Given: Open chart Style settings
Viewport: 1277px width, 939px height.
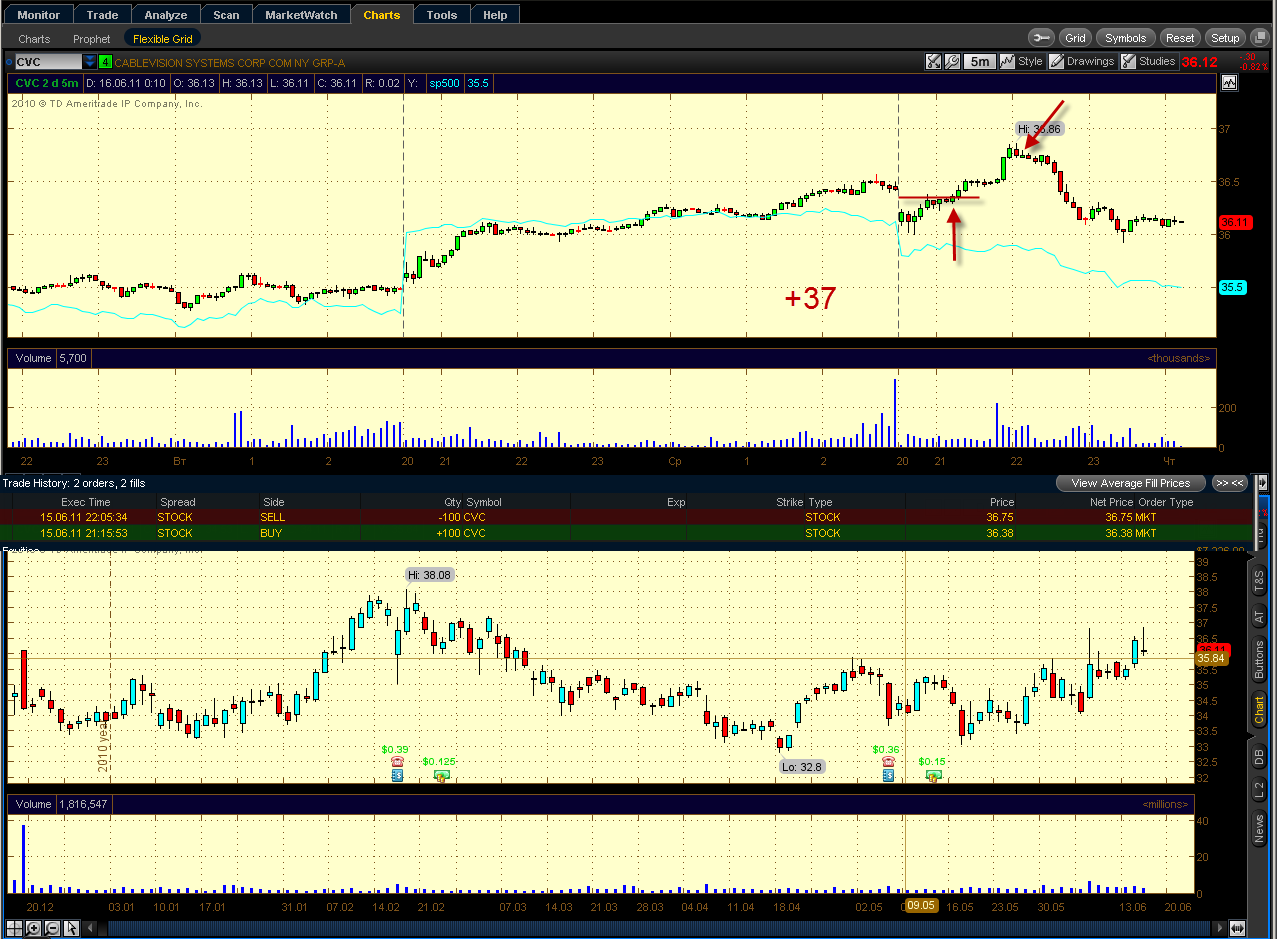Looking at the screenshot, I should [1021, 62].
